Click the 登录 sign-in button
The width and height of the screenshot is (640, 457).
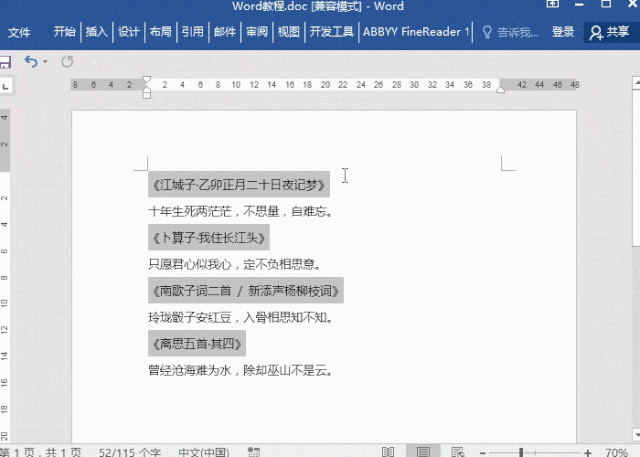tap(563, 32)
